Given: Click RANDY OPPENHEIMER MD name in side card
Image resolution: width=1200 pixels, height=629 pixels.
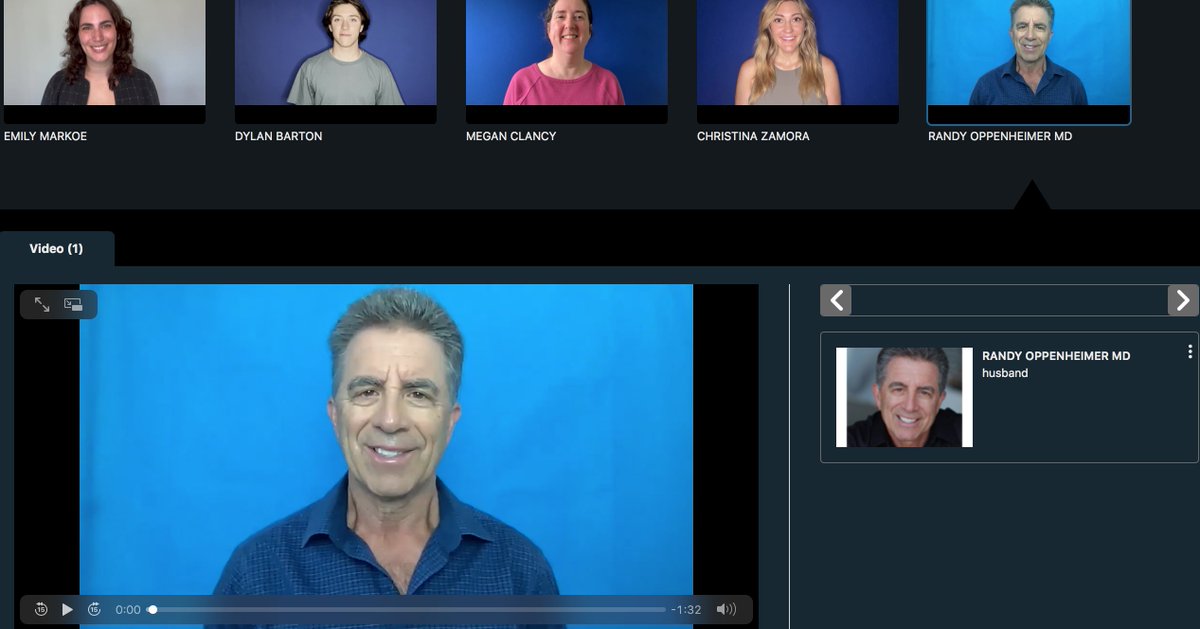Looking at the screenshot, I should pos(1056,356).
